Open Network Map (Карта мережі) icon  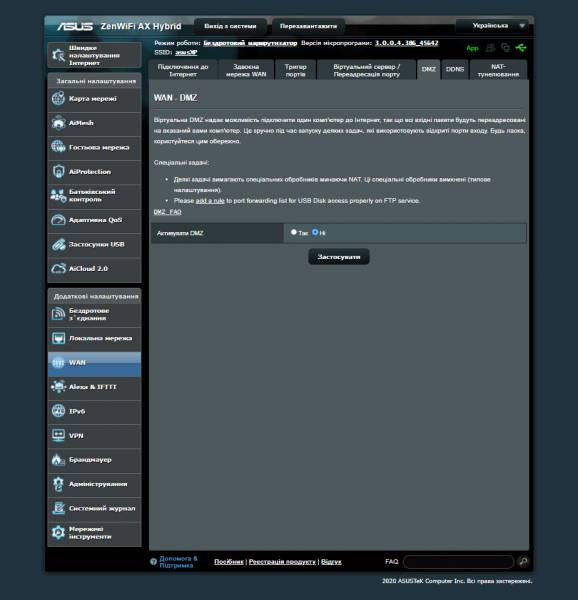pos(58,98)
